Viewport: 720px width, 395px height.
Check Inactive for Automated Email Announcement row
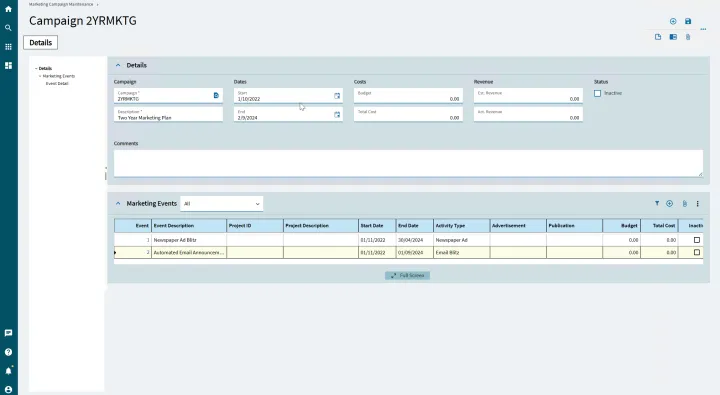point(697,252)
